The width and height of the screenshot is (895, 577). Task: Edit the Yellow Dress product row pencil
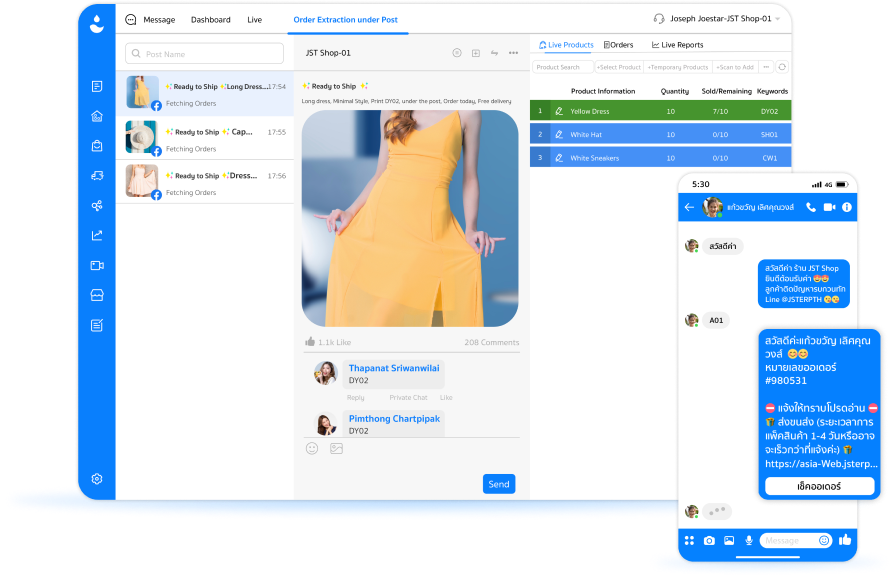click(559, 111)
